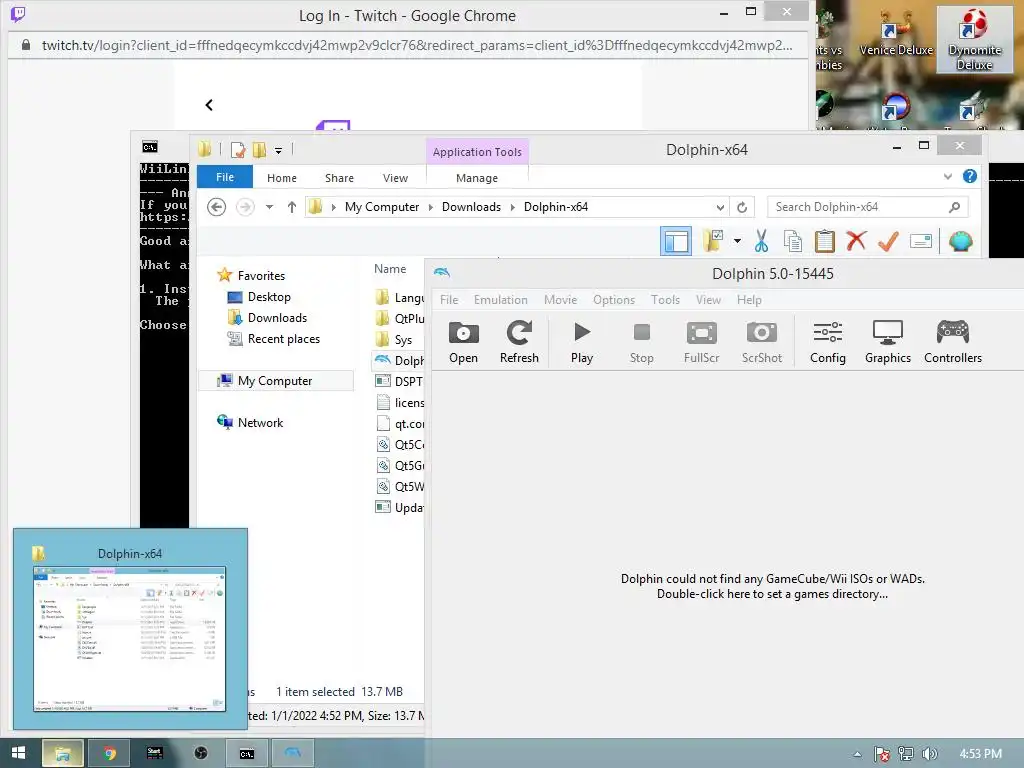This screenshot has width=1024, height=768.
Task: Click Downloads in the address breadcrumb
Action: coord(471,207)
